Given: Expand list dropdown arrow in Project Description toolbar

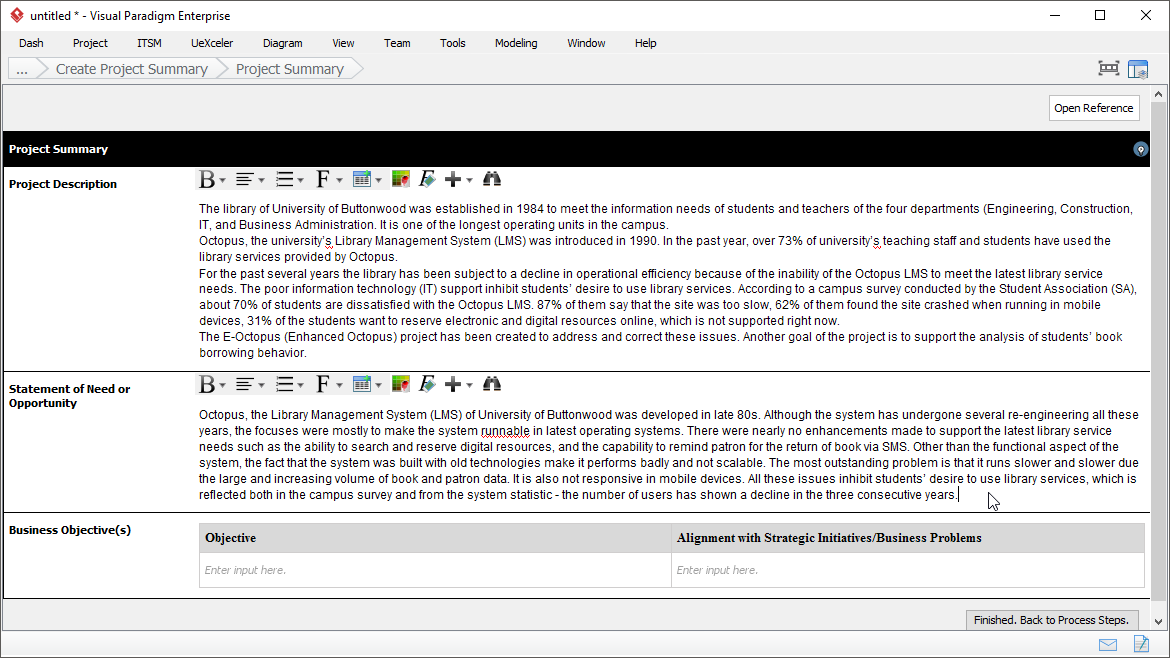Looking at the screenshot, I should click(300, 181).
